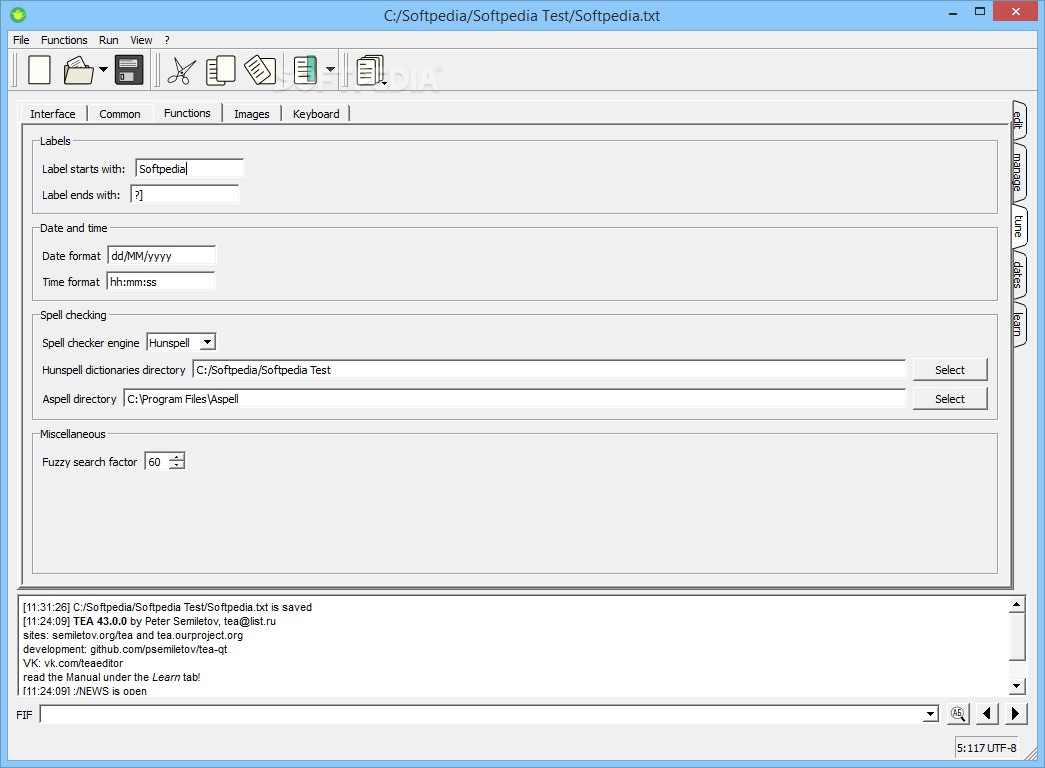Click the Aspell directory field

point(515,399)
